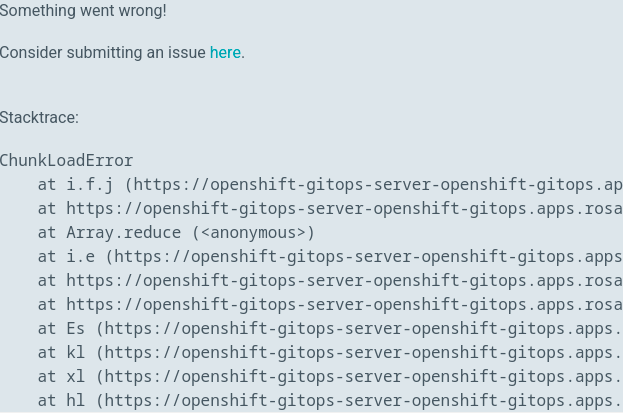Click the URL line directly below i.e frame
This screenshot has width=623, height=413.
344,280
